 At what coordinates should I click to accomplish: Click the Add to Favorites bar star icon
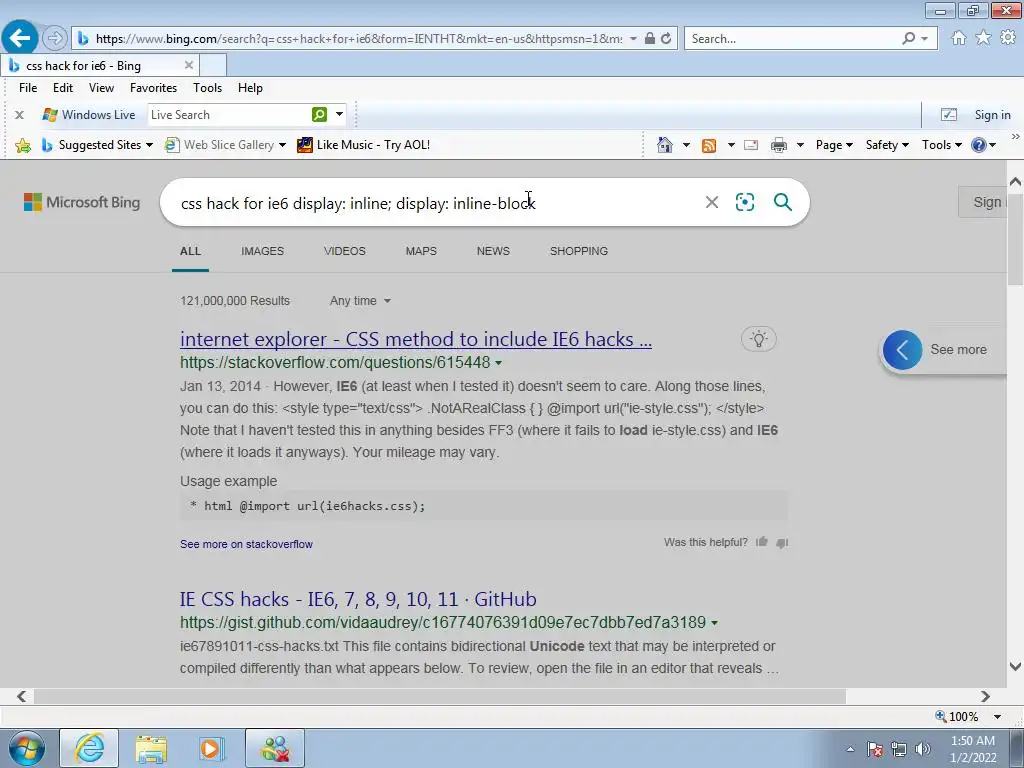[x=23, y=145]
